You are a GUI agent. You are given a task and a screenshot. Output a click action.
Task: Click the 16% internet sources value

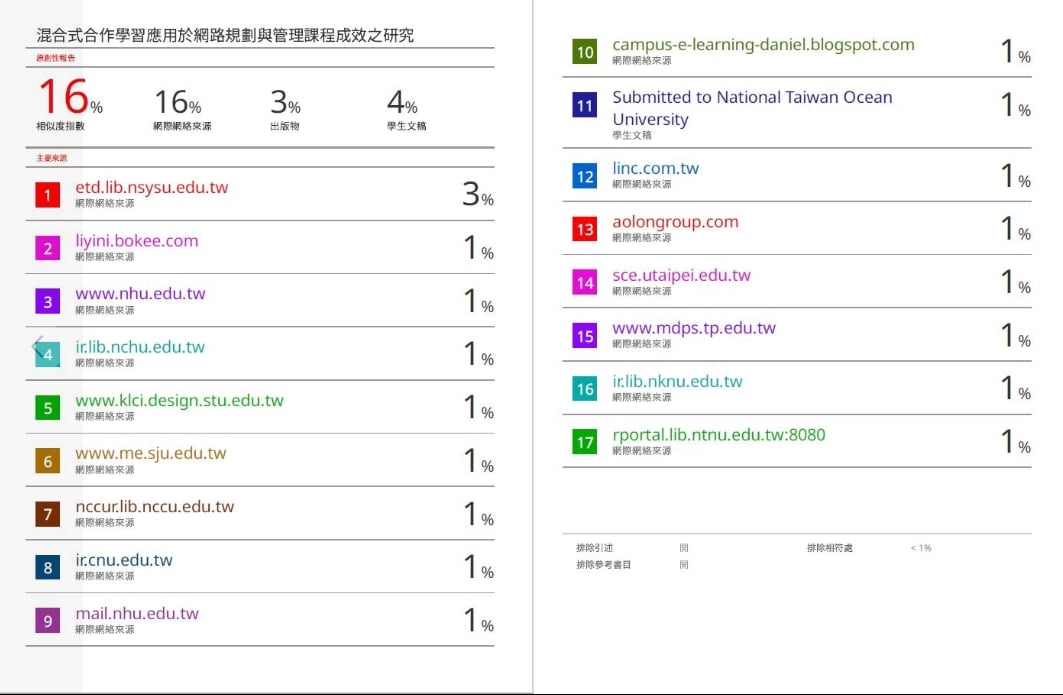[x=178, y=102]
